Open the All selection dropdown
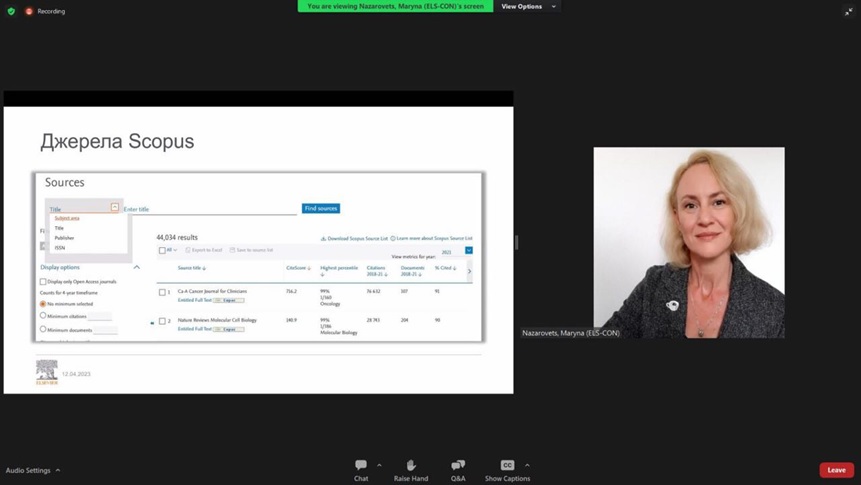Viewport: 861px width, 485px height. 172,250
